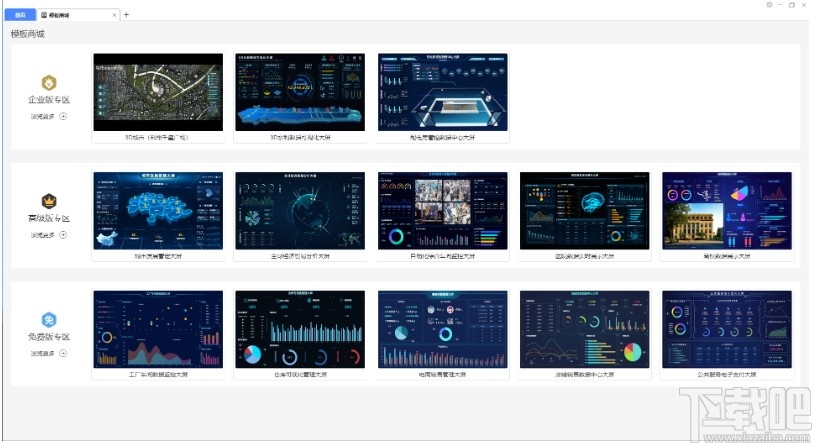814x443 pixels.
Task: Browse more templates in 高级版专区 via 浏览更多
Action: coord(43,235)
